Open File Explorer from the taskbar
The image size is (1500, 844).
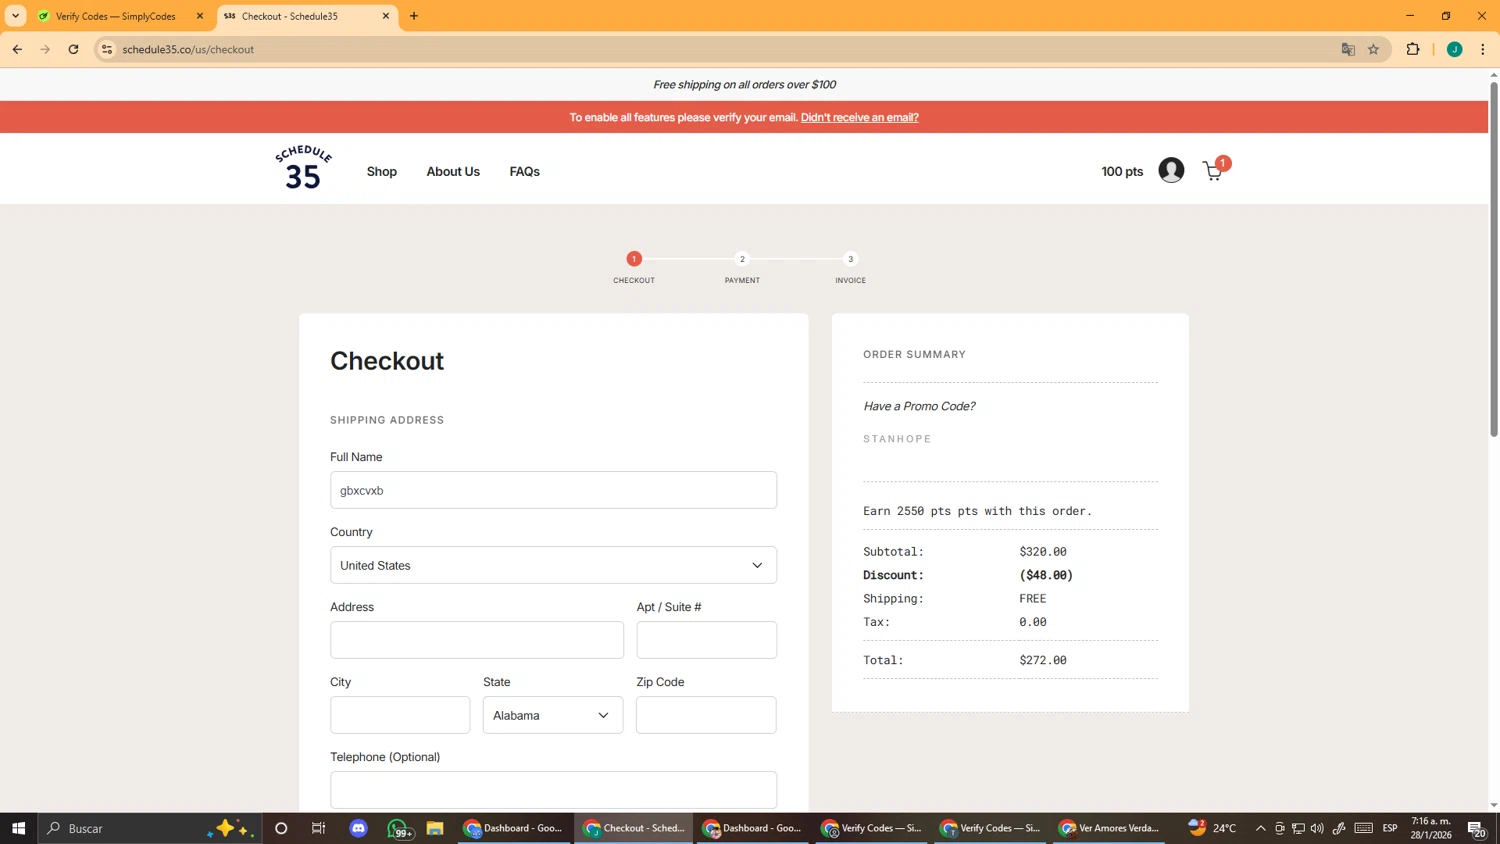click(x=435, y=828)
